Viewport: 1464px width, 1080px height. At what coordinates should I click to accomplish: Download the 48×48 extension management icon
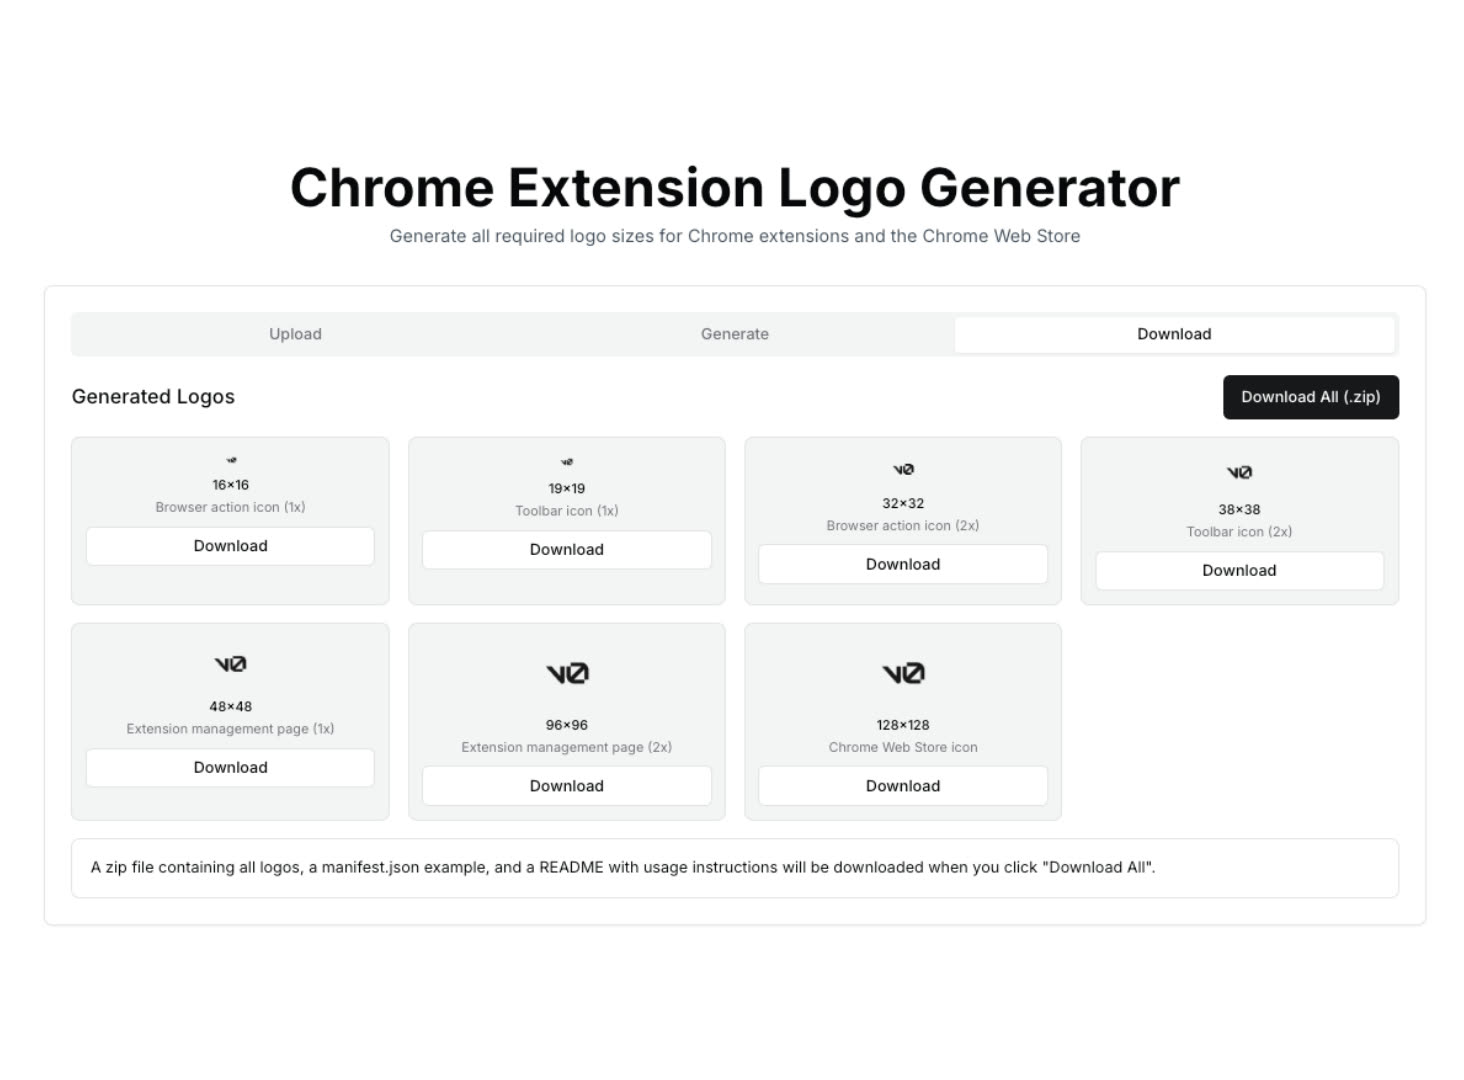point(230,768)
